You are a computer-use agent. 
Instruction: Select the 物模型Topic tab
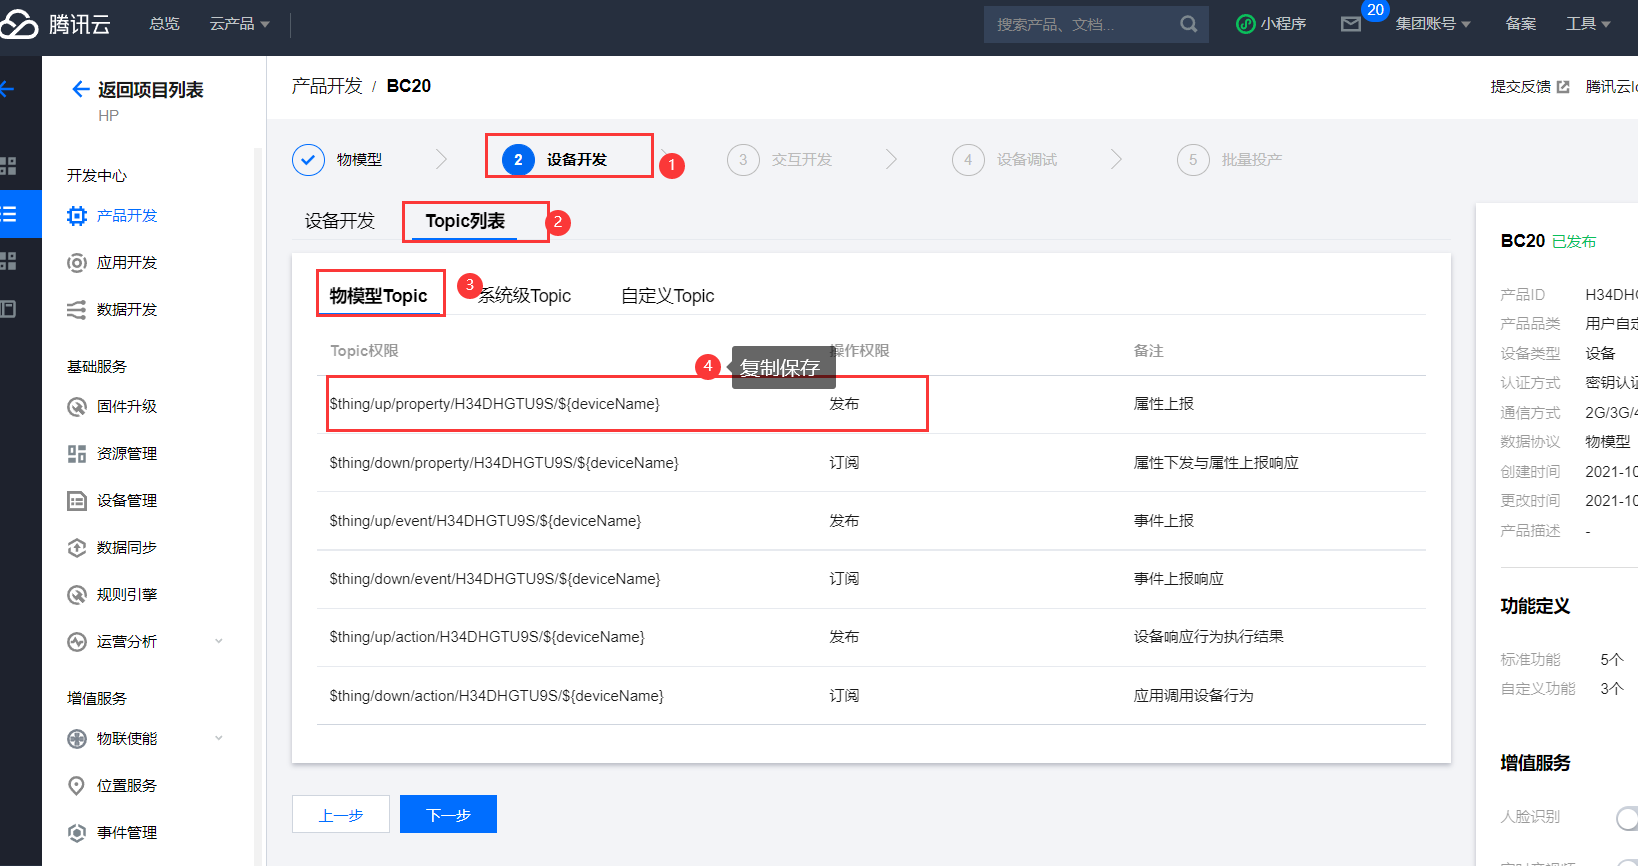point(378,296)
